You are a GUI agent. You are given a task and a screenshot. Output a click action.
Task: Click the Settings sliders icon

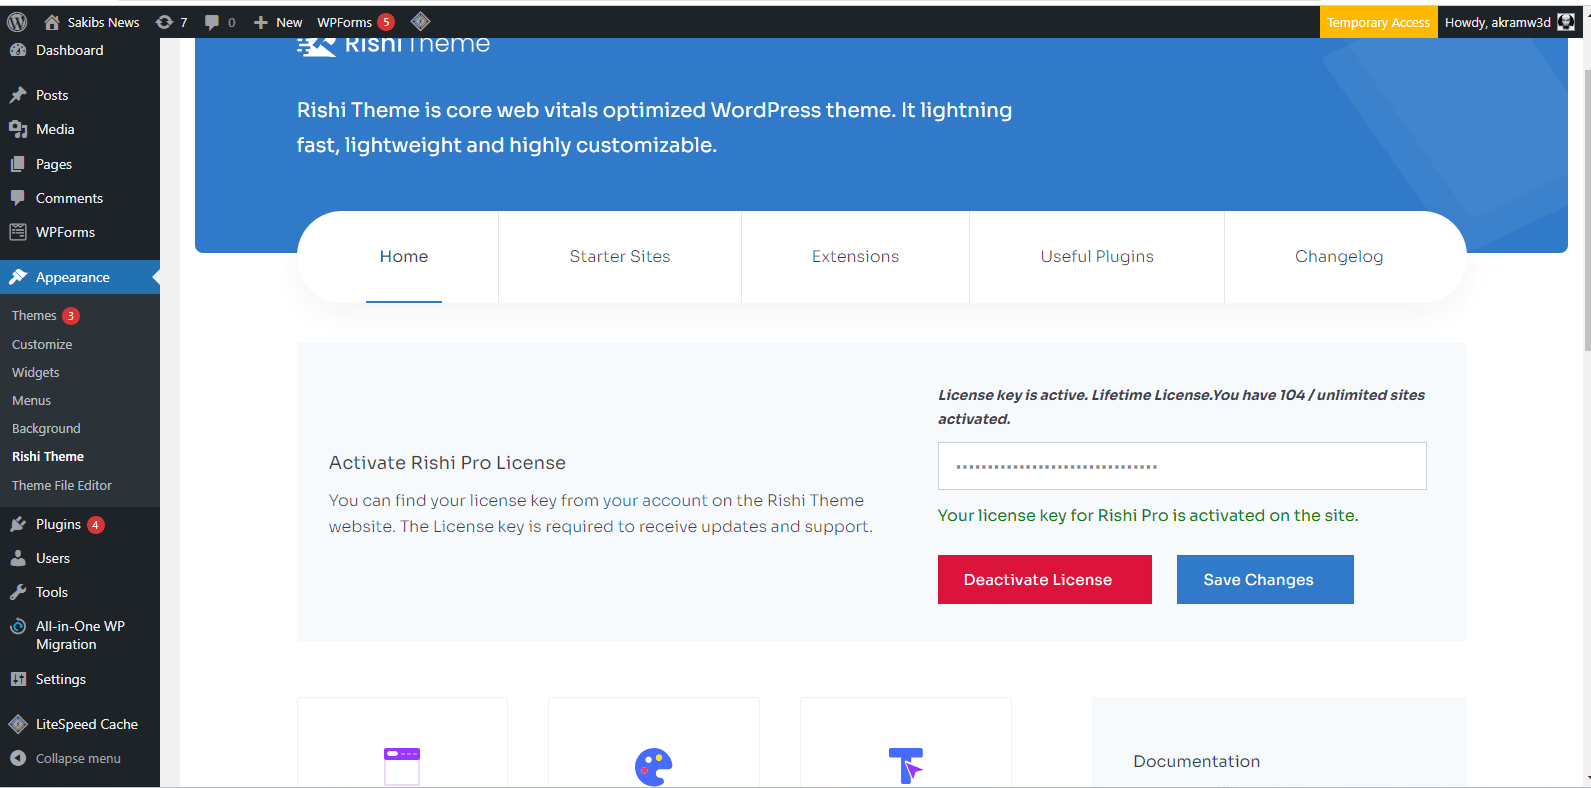(18, 679)
